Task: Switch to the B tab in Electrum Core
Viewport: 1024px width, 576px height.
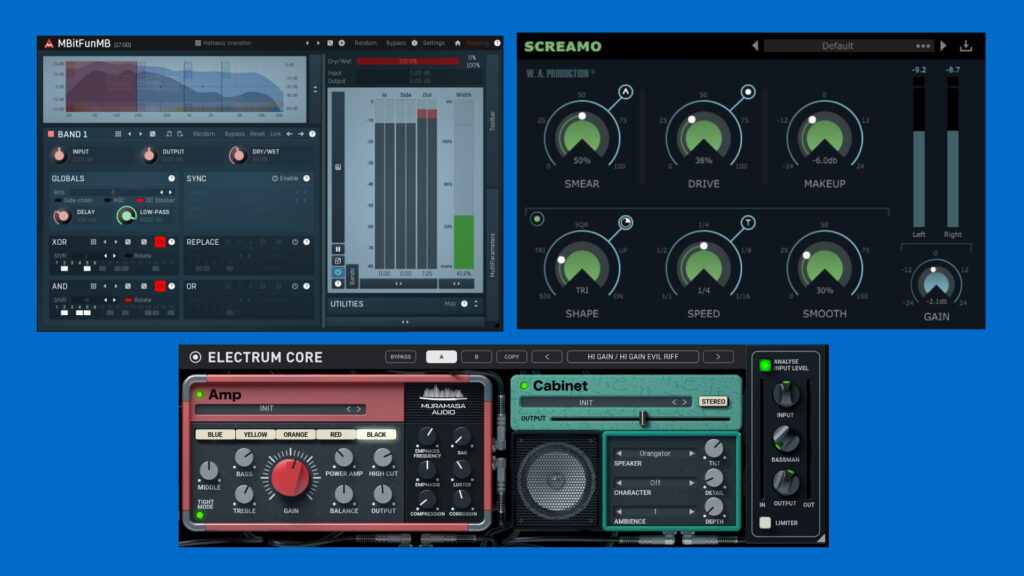Action: [x=474, y=356]
